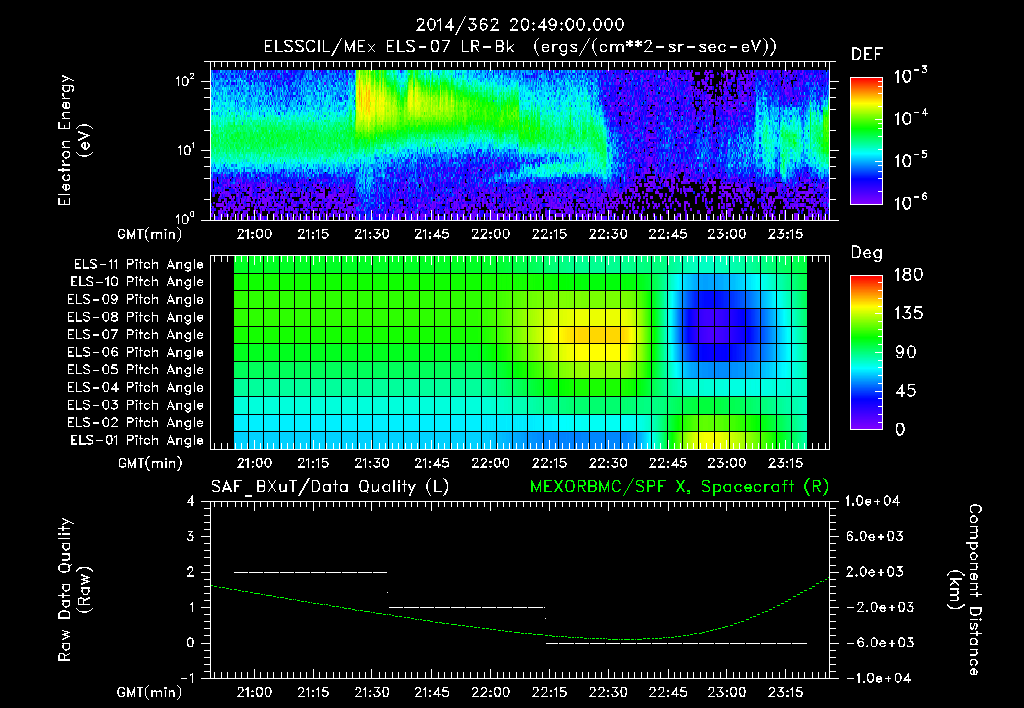Click the 0 value on Deg scale
This screenshot has height=708, width=1024.
click(x=901, y=430)
